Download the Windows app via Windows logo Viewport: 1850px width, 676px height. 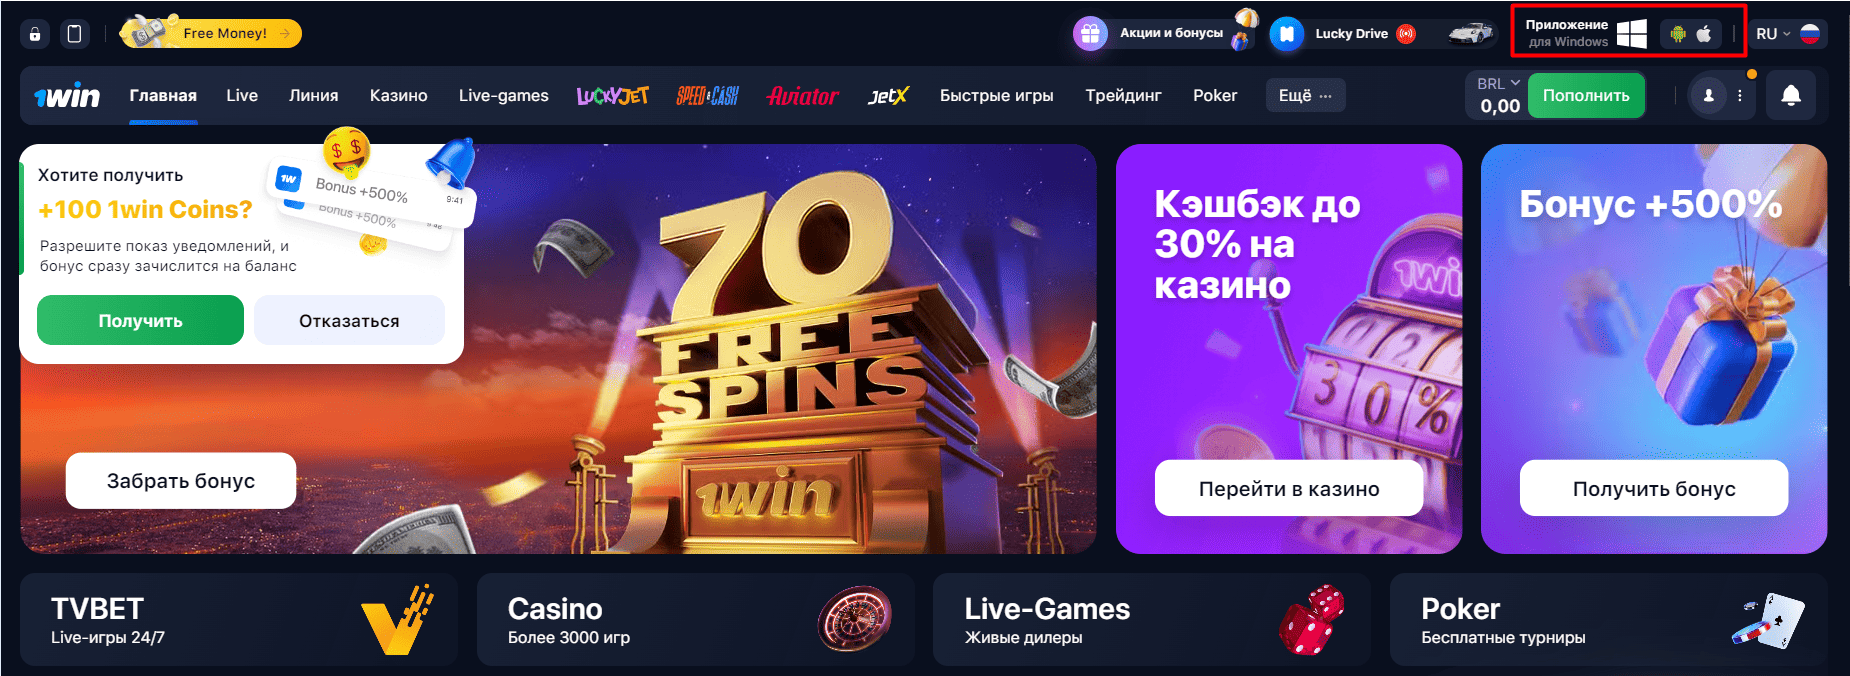click(x=1632, y=33)
